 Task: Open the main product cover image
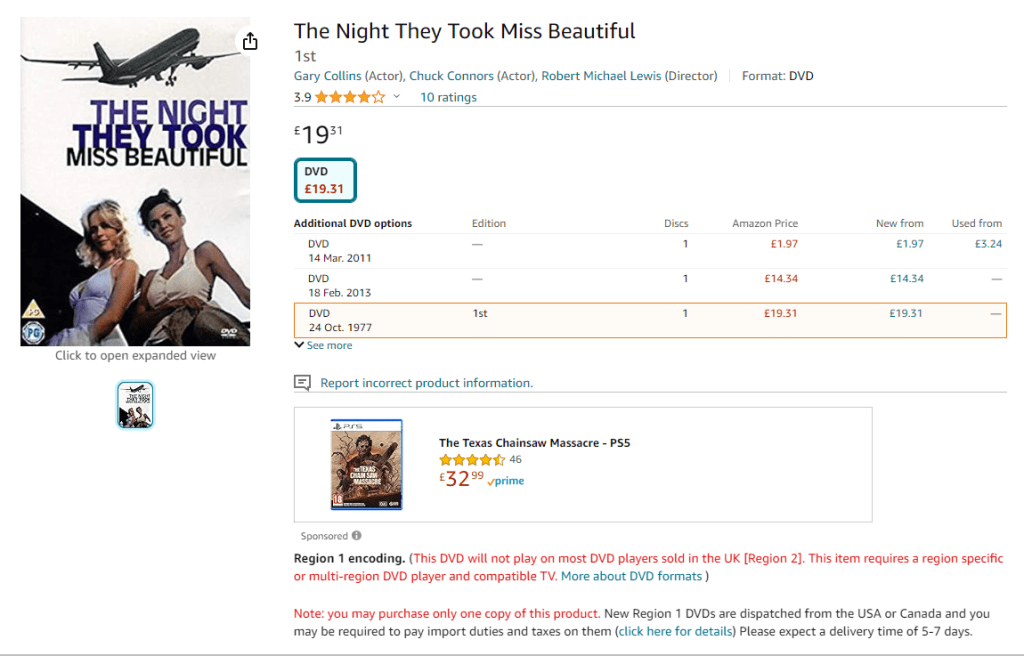(135, 182)
